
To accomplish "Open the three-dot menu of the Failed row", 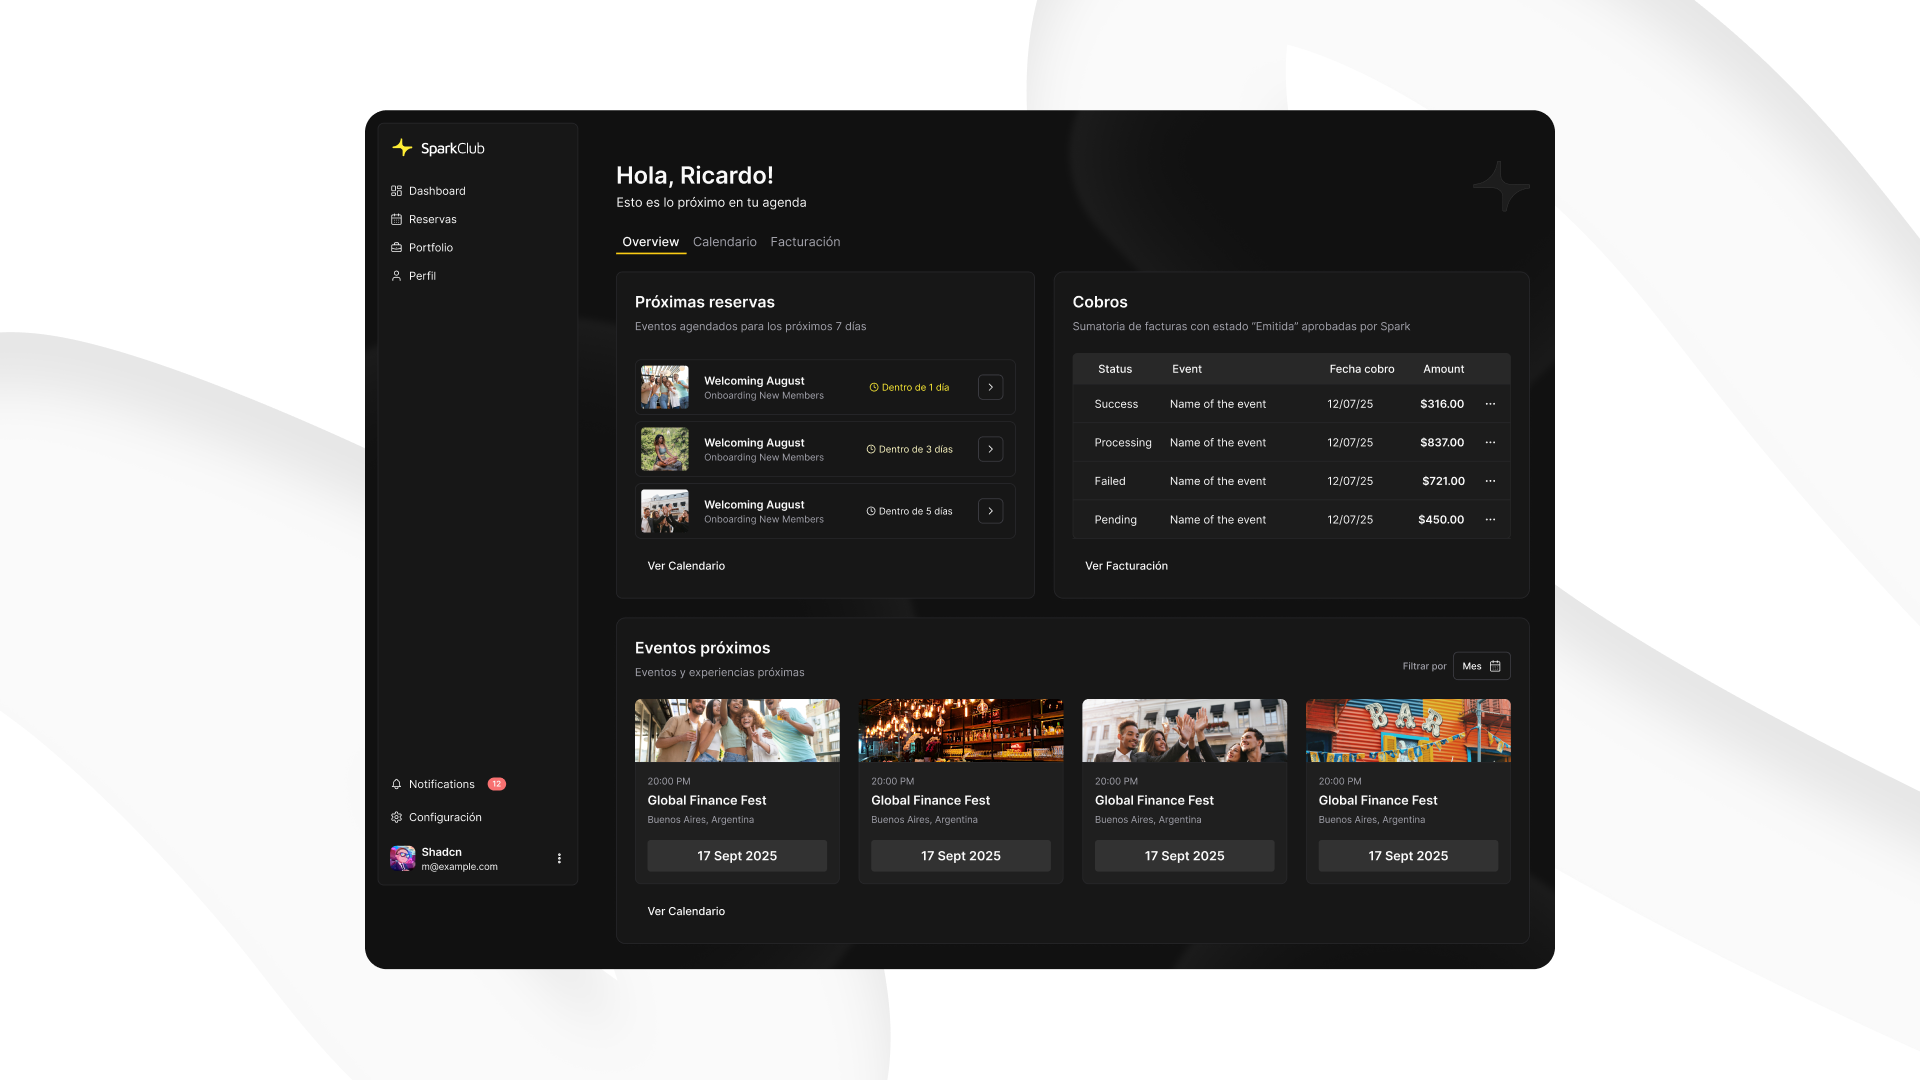I will click(x=1490, y=481).
